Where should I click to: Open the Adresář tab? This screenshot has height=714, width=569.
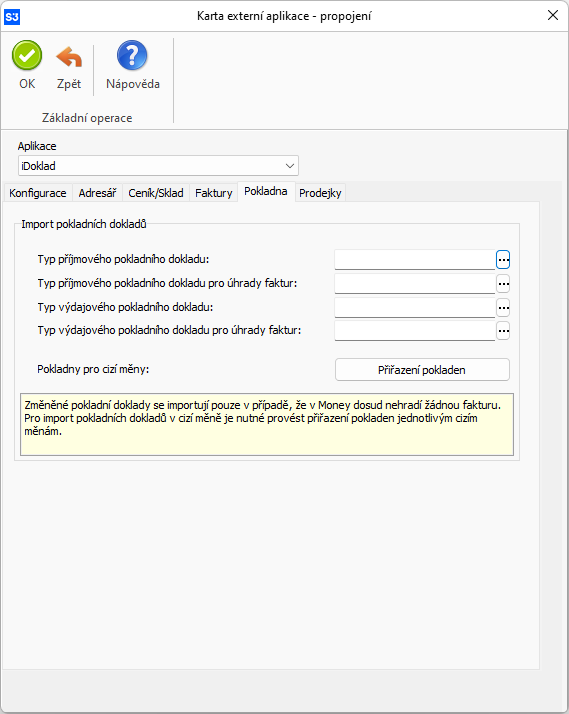pos(97,193)
